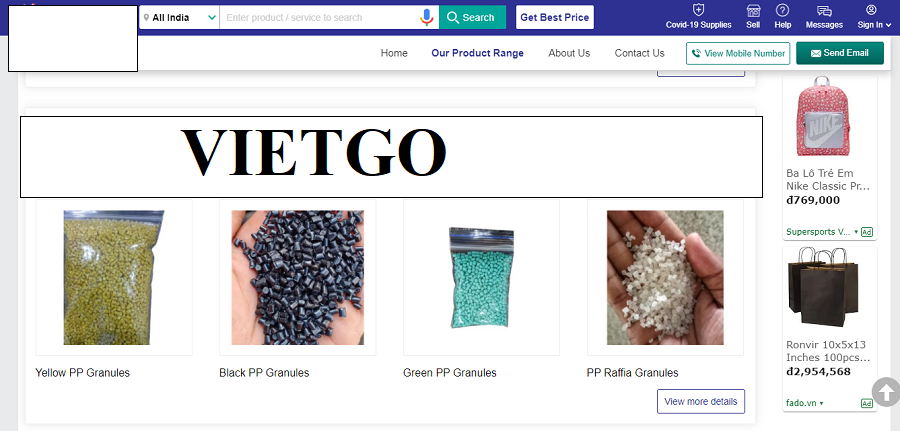Open the Contact Us tab
This screenshot has height=431, width=900.
coord(639,53)
